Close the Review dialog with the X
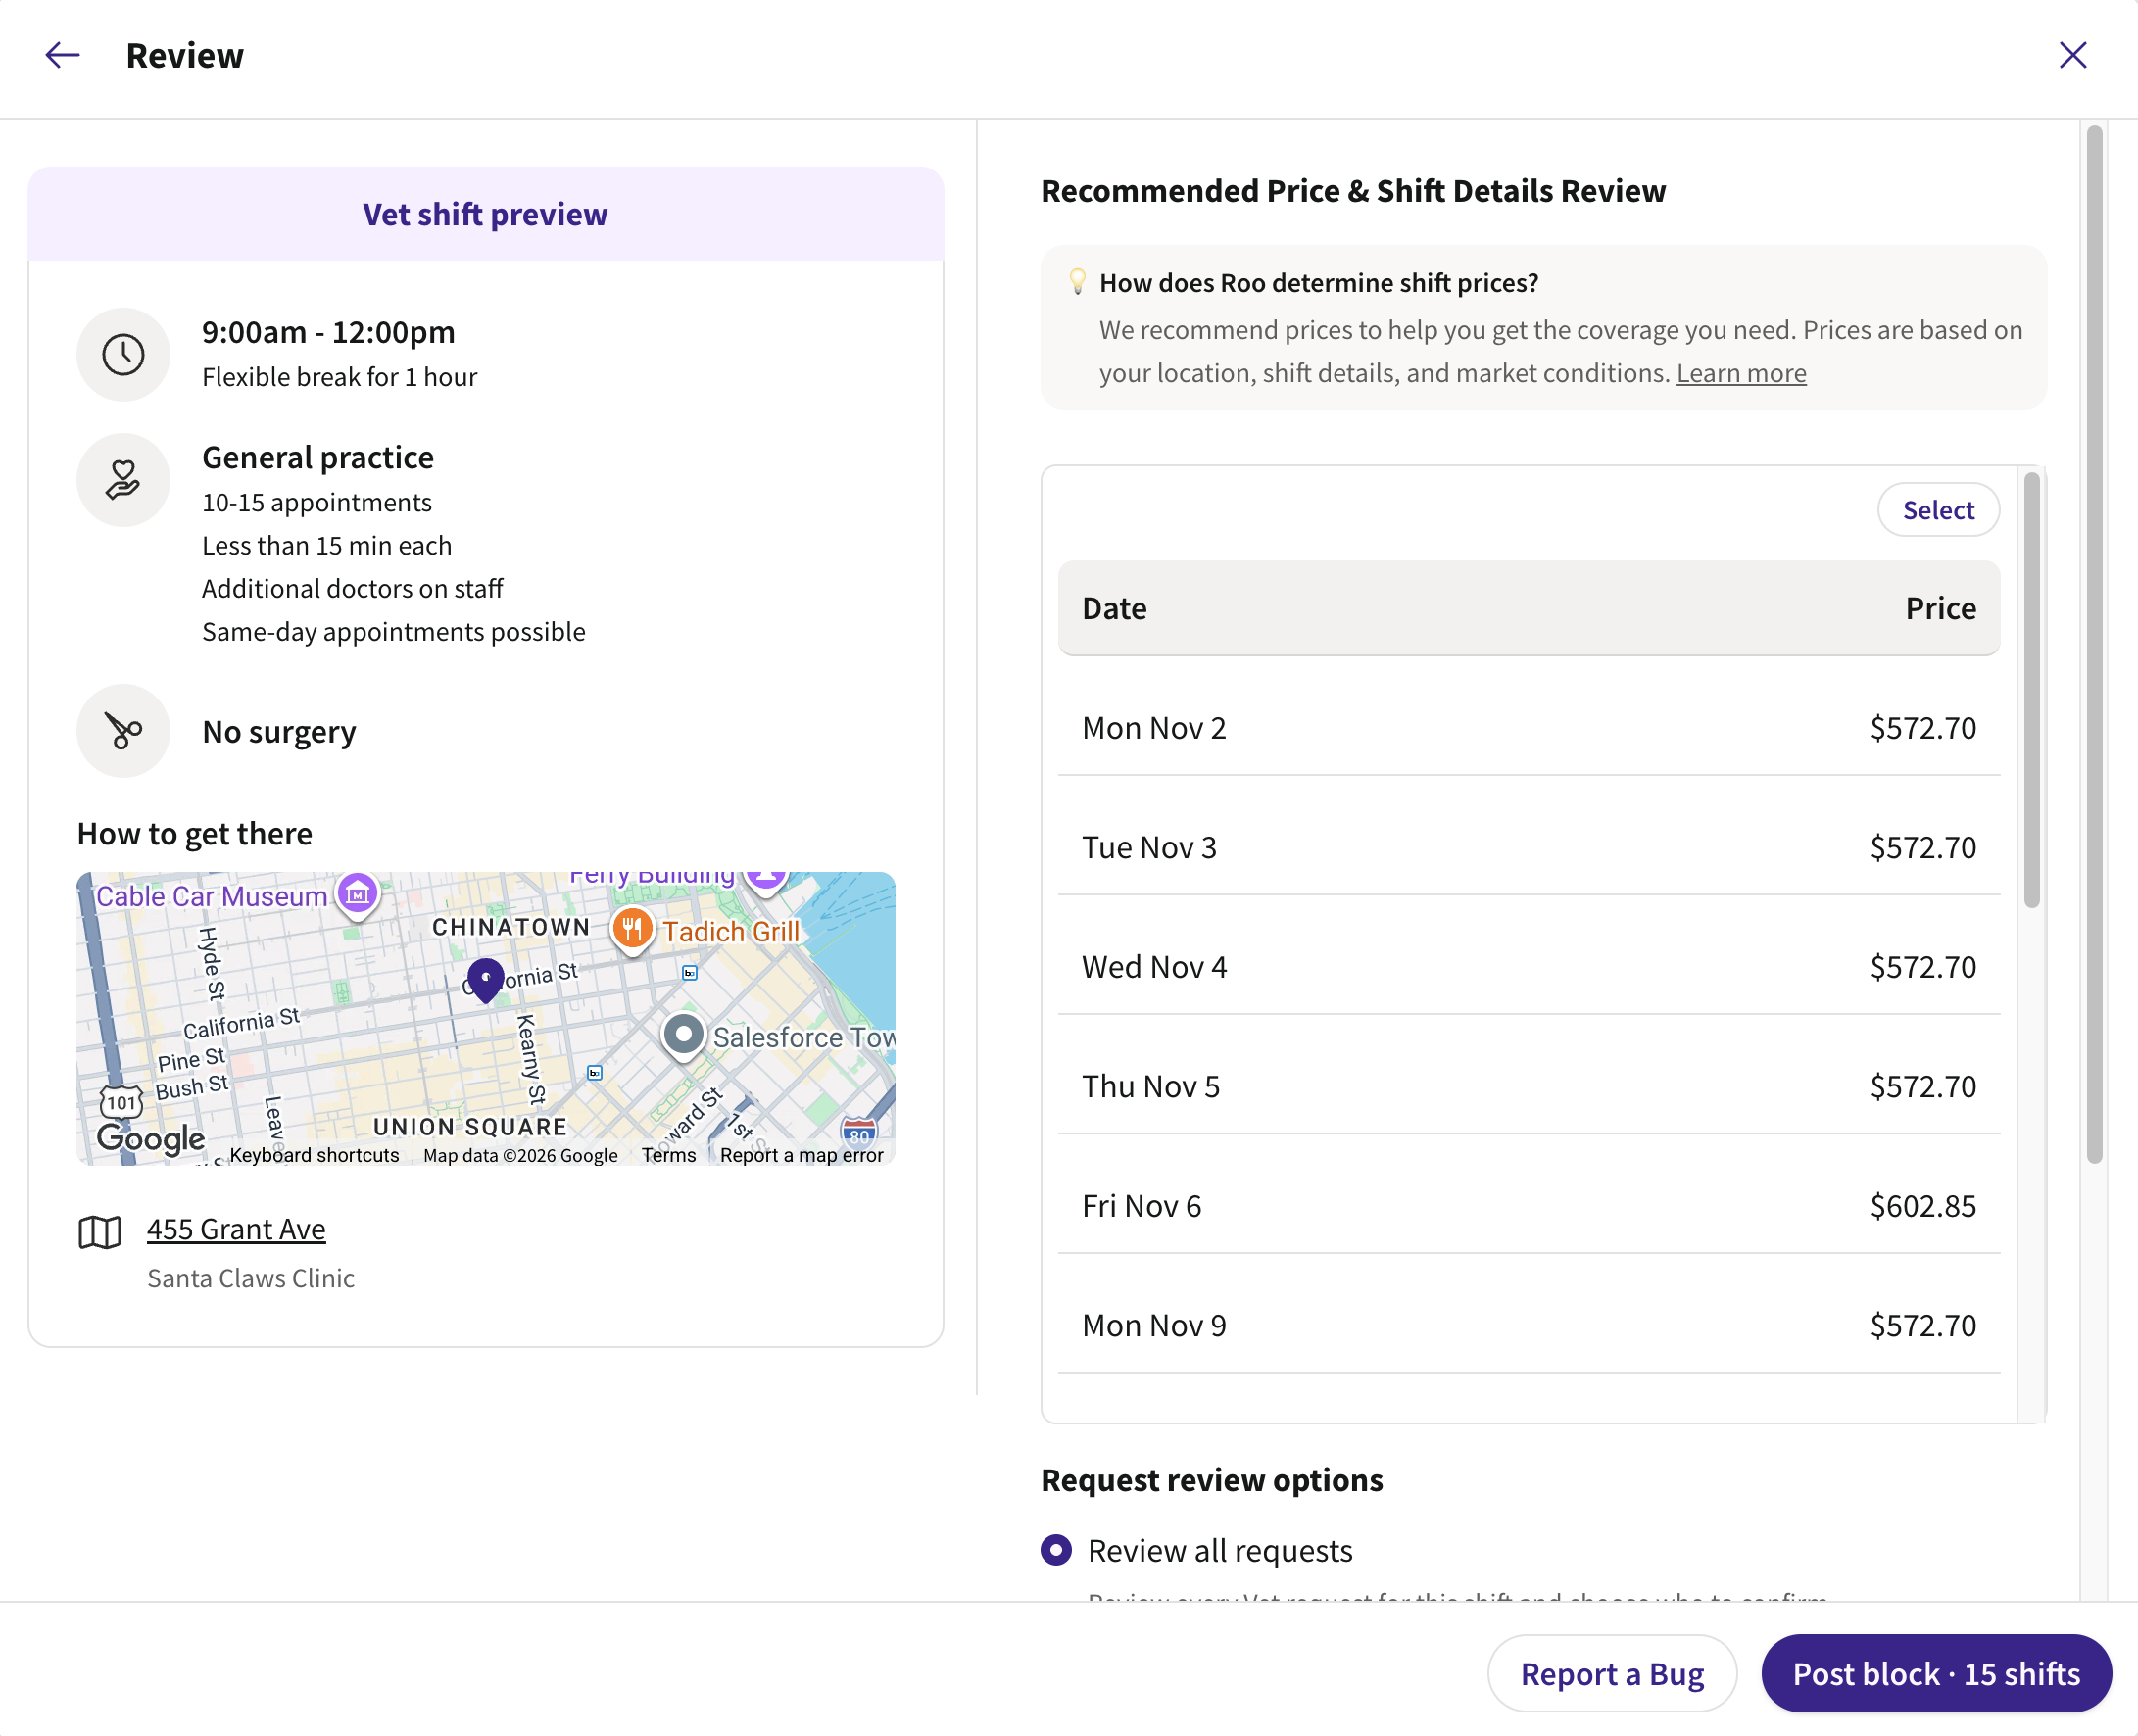This screenshot has width=2138, height=1736. coord(2073,55)
